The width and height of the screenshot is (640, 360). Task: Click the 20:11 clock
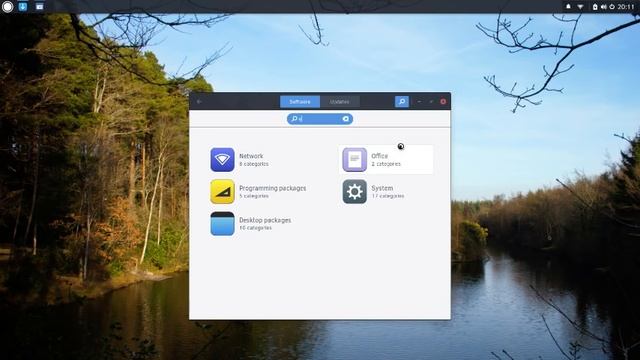pyautogui.click(x=626, y=7)
